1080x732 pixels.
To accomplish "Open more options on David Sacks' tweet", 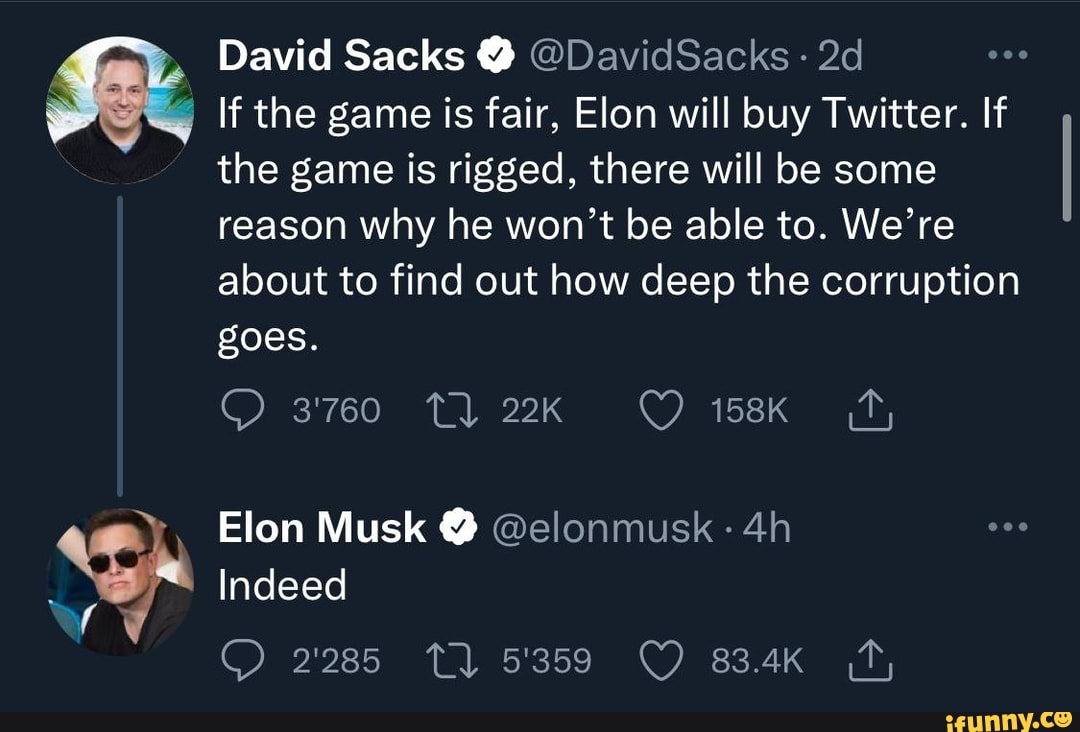I will coord(1009,56).
